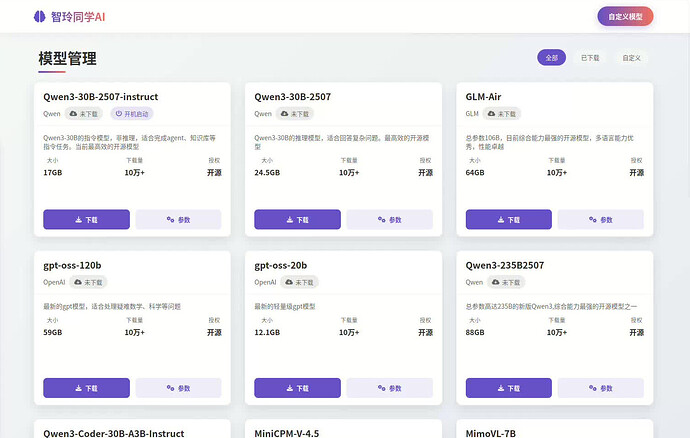Select the GLM-Air card title
This screenshot has width=690, height=438.
[483, 96]
